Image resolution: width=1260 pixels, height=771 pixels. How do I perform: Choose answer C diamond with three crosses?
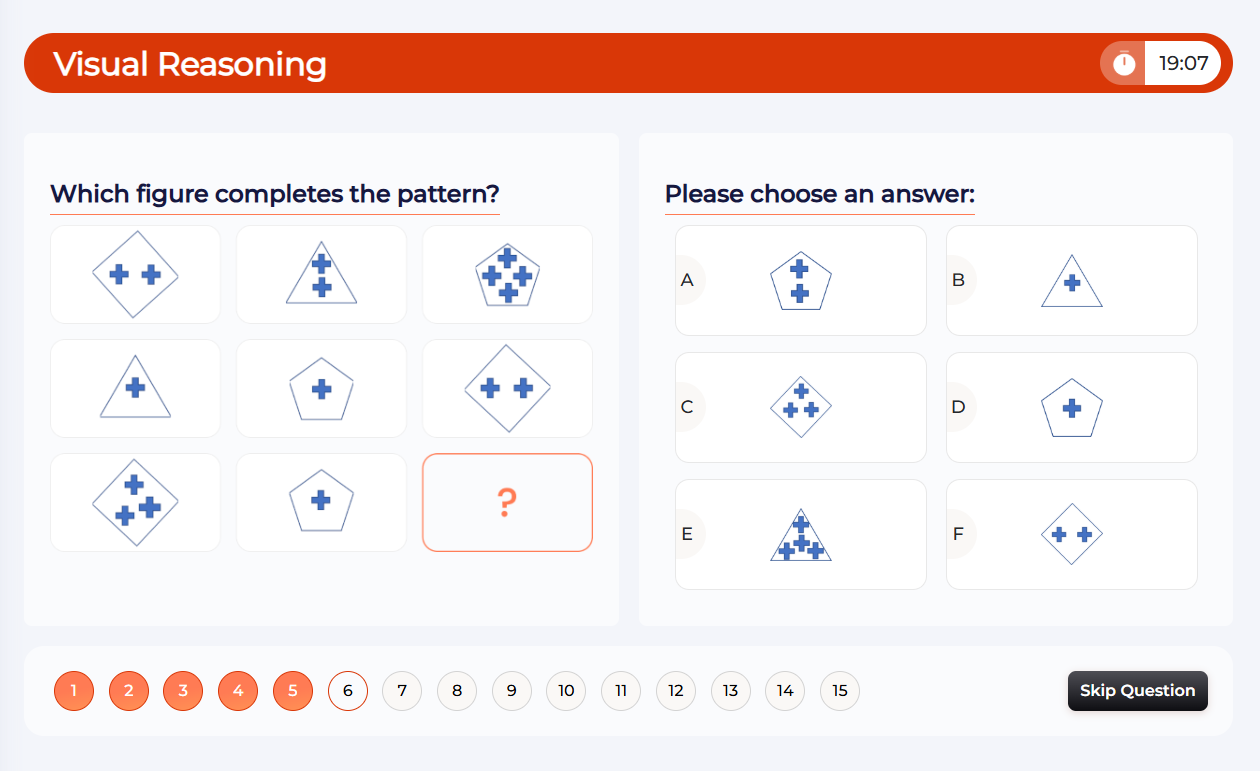tap(801, 408)
